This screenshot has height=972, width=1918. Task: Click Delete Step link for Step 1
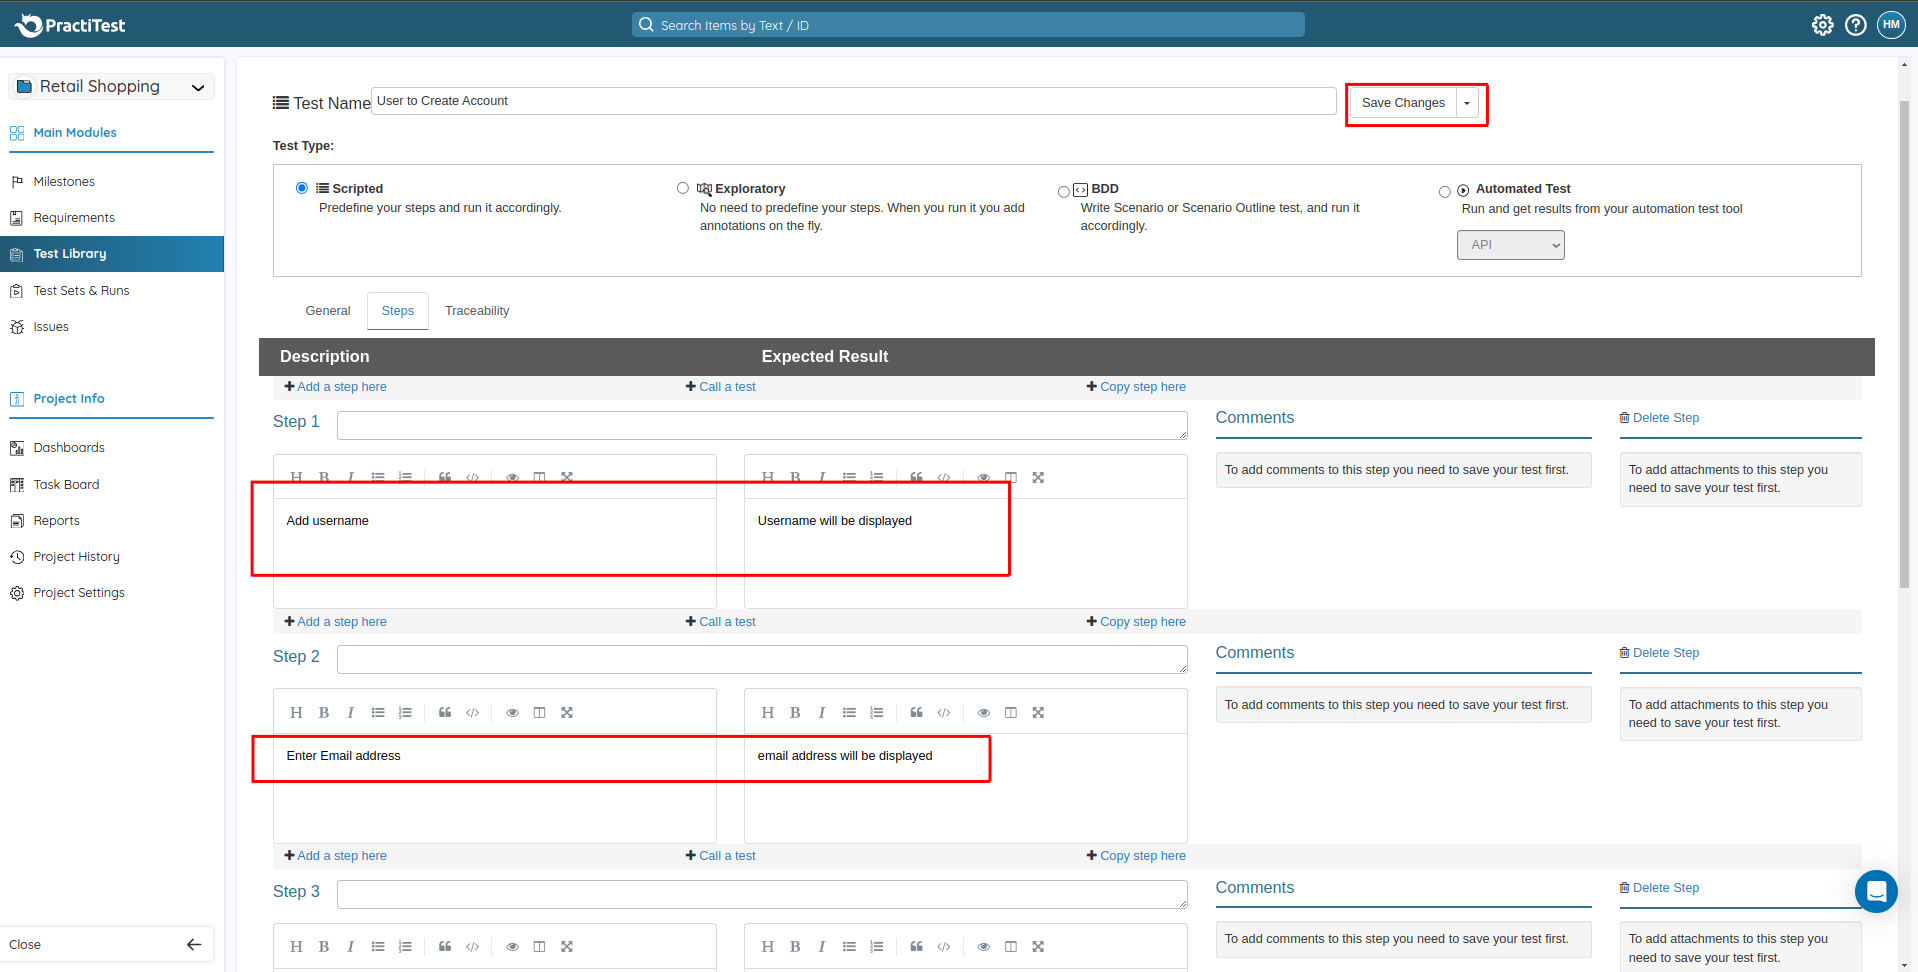pos(1659,418)
